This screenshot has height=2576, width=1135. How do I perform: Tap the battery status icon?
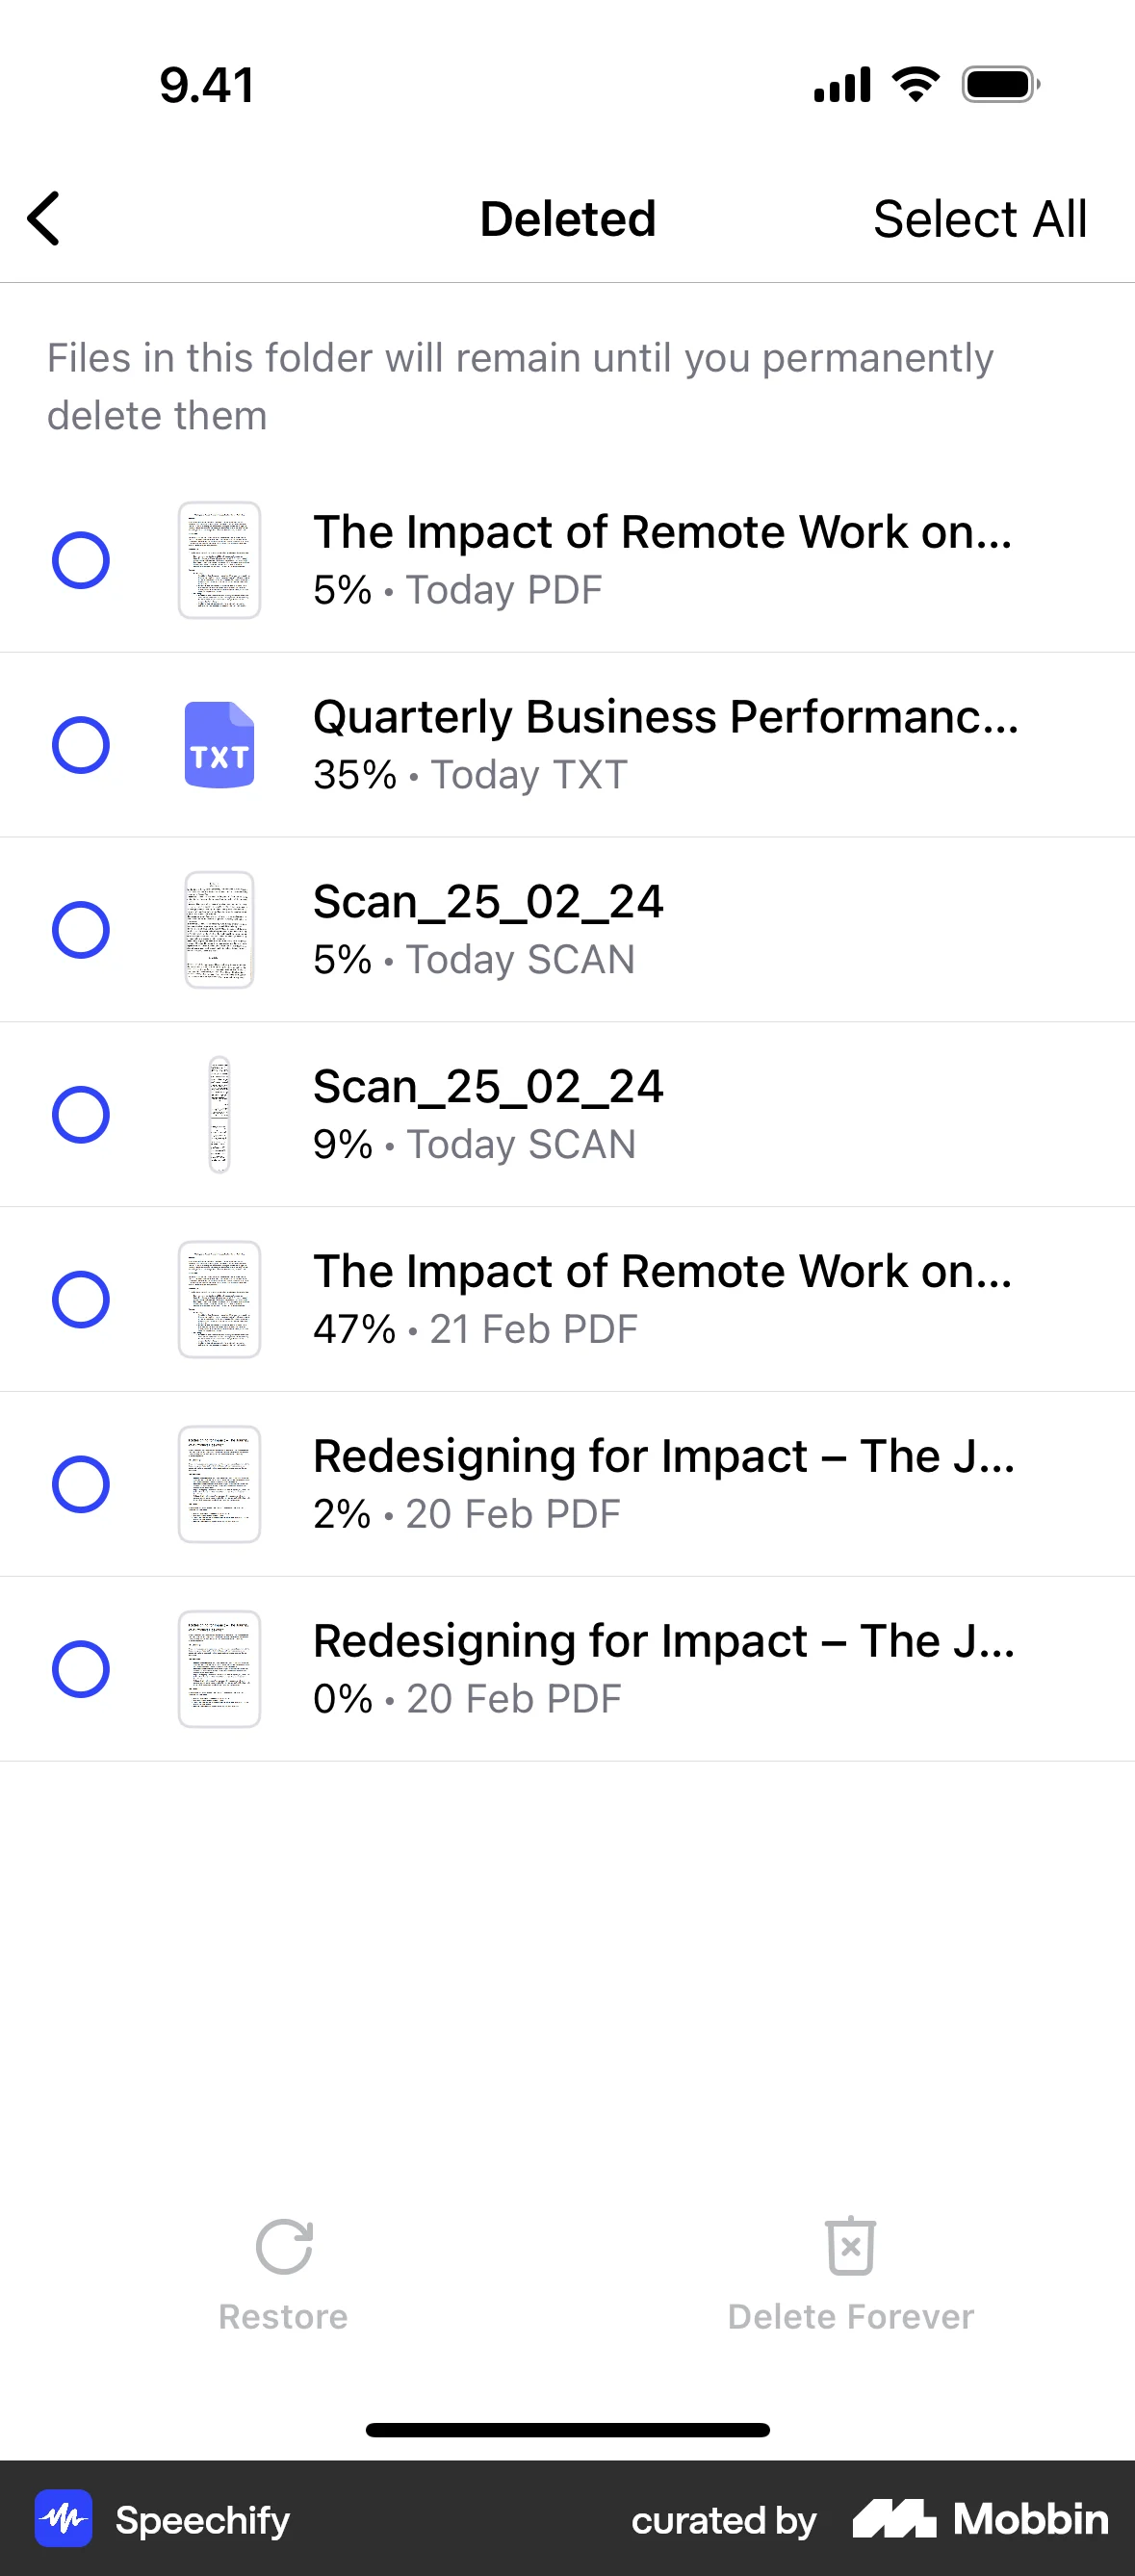pos(1000,85)
